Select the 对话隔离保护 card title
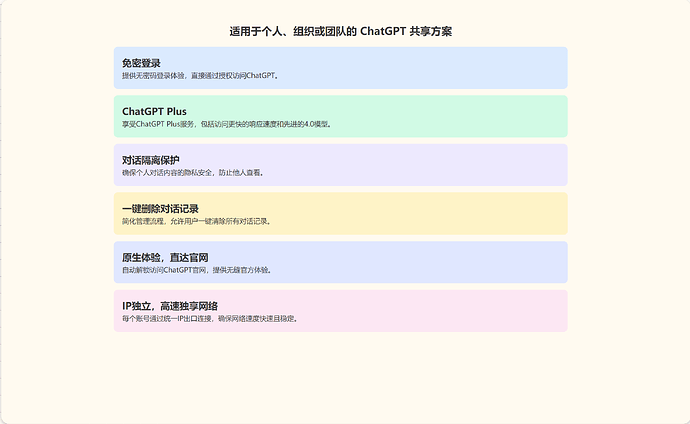 pos(151,160)
